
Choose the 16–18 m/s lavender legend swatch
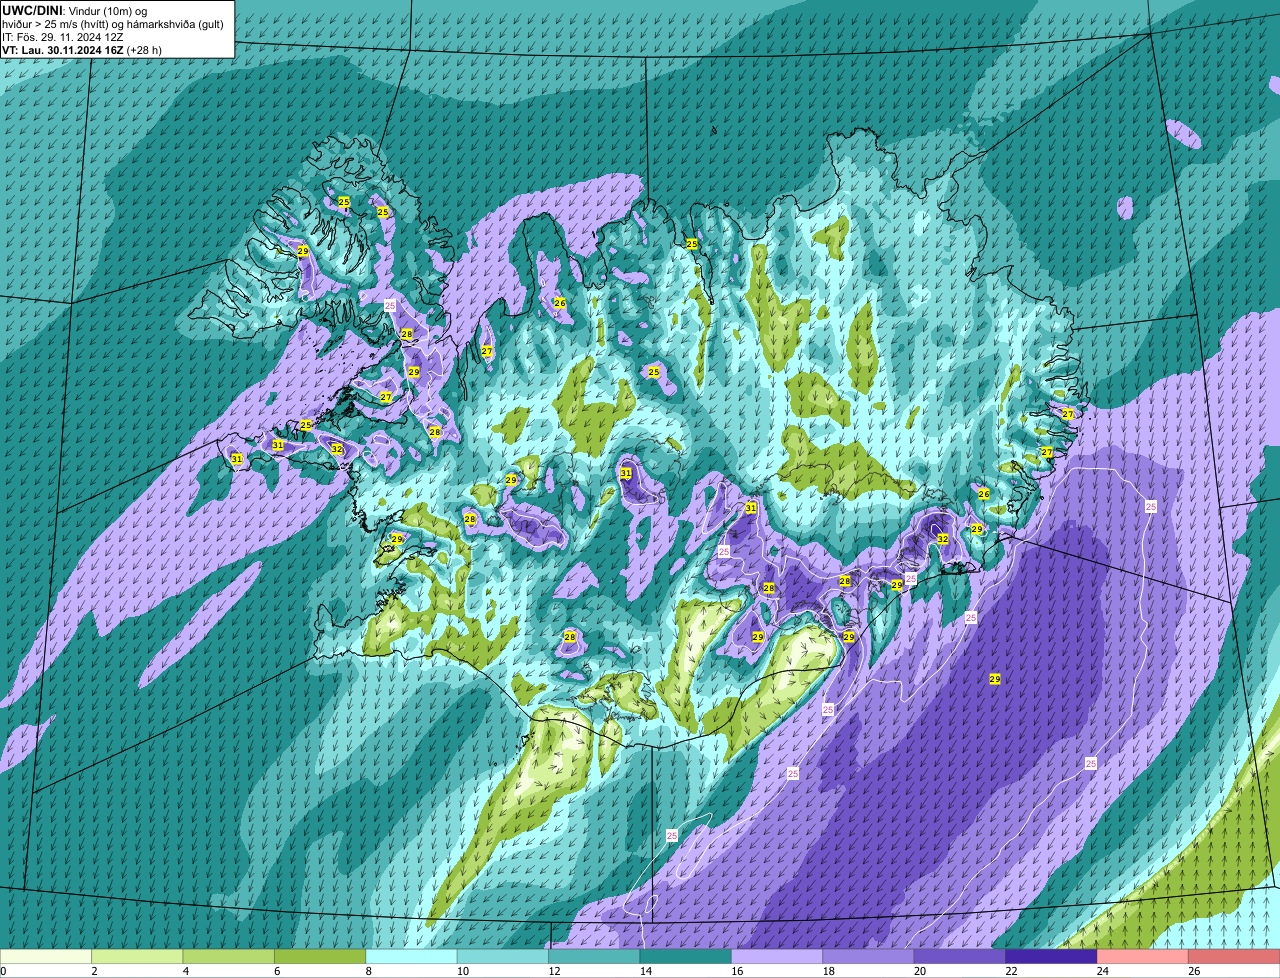tap(777, 956)
